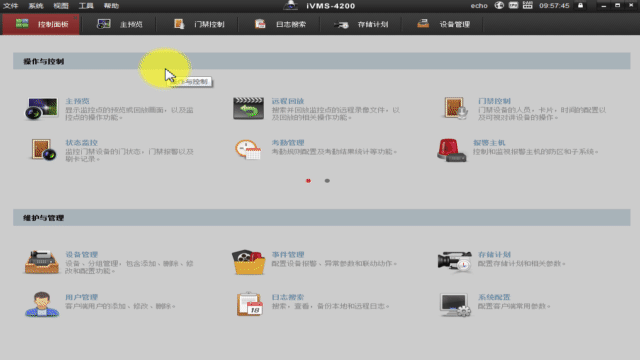Click the 报警主机 title link
Screen dimensions: 640x360
489,143
